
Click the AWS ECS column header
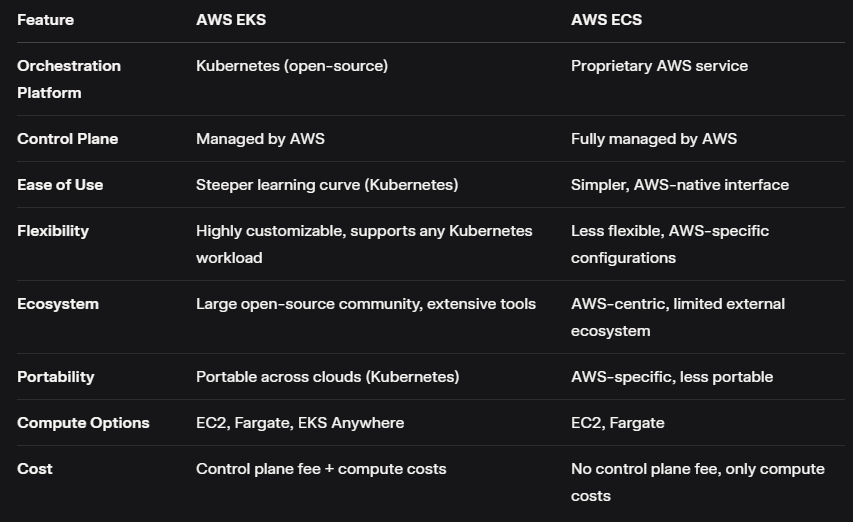click(606, 20)
